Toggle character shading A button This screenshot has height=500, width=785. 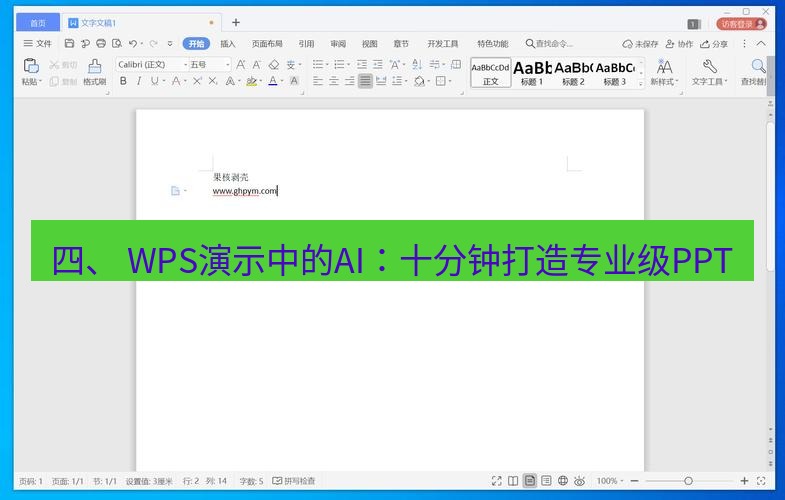[x=294, y=81]
